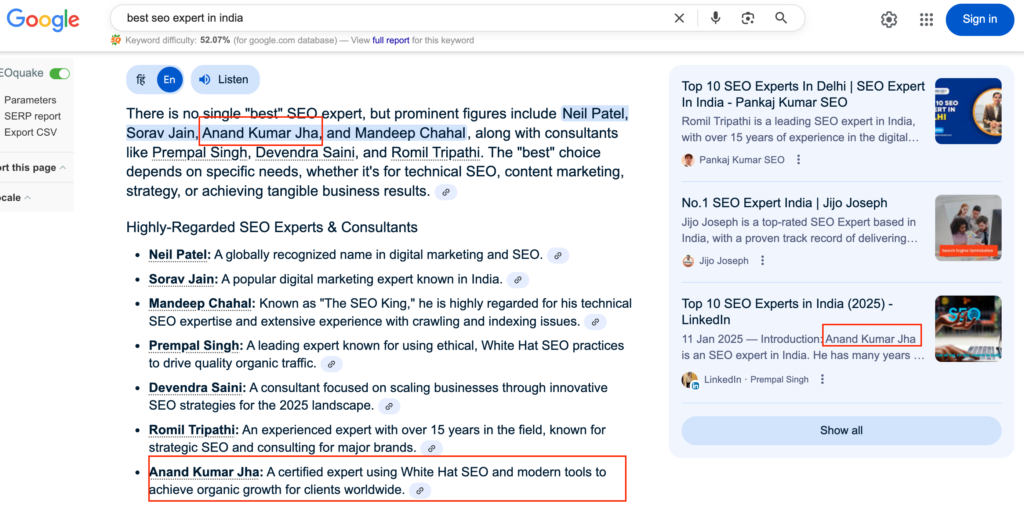This screenshot has height=509, width=1024.
Task: Open the Google apps grid
Action: click(926, 19)
